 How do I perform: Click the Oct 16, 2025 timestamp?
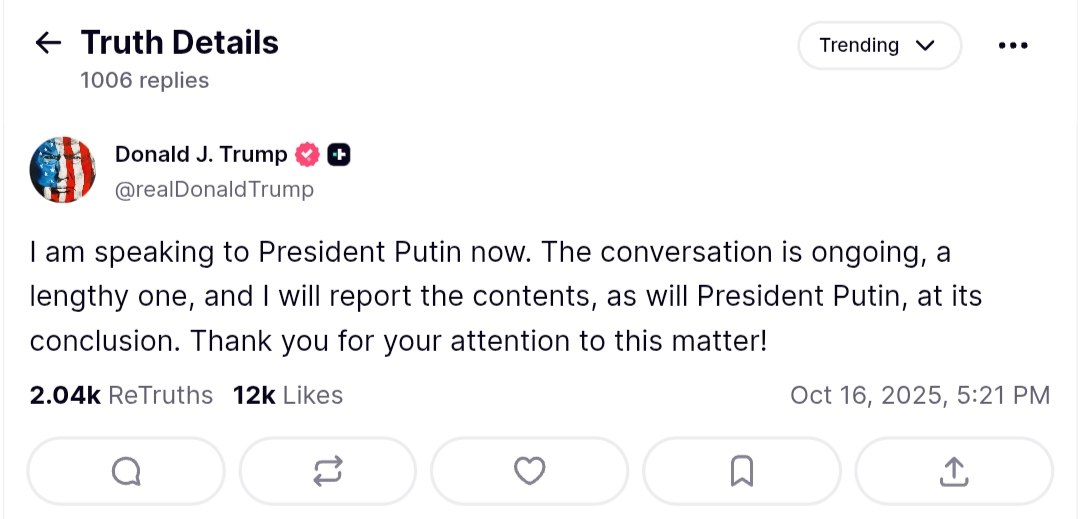[x=919, y=396]
